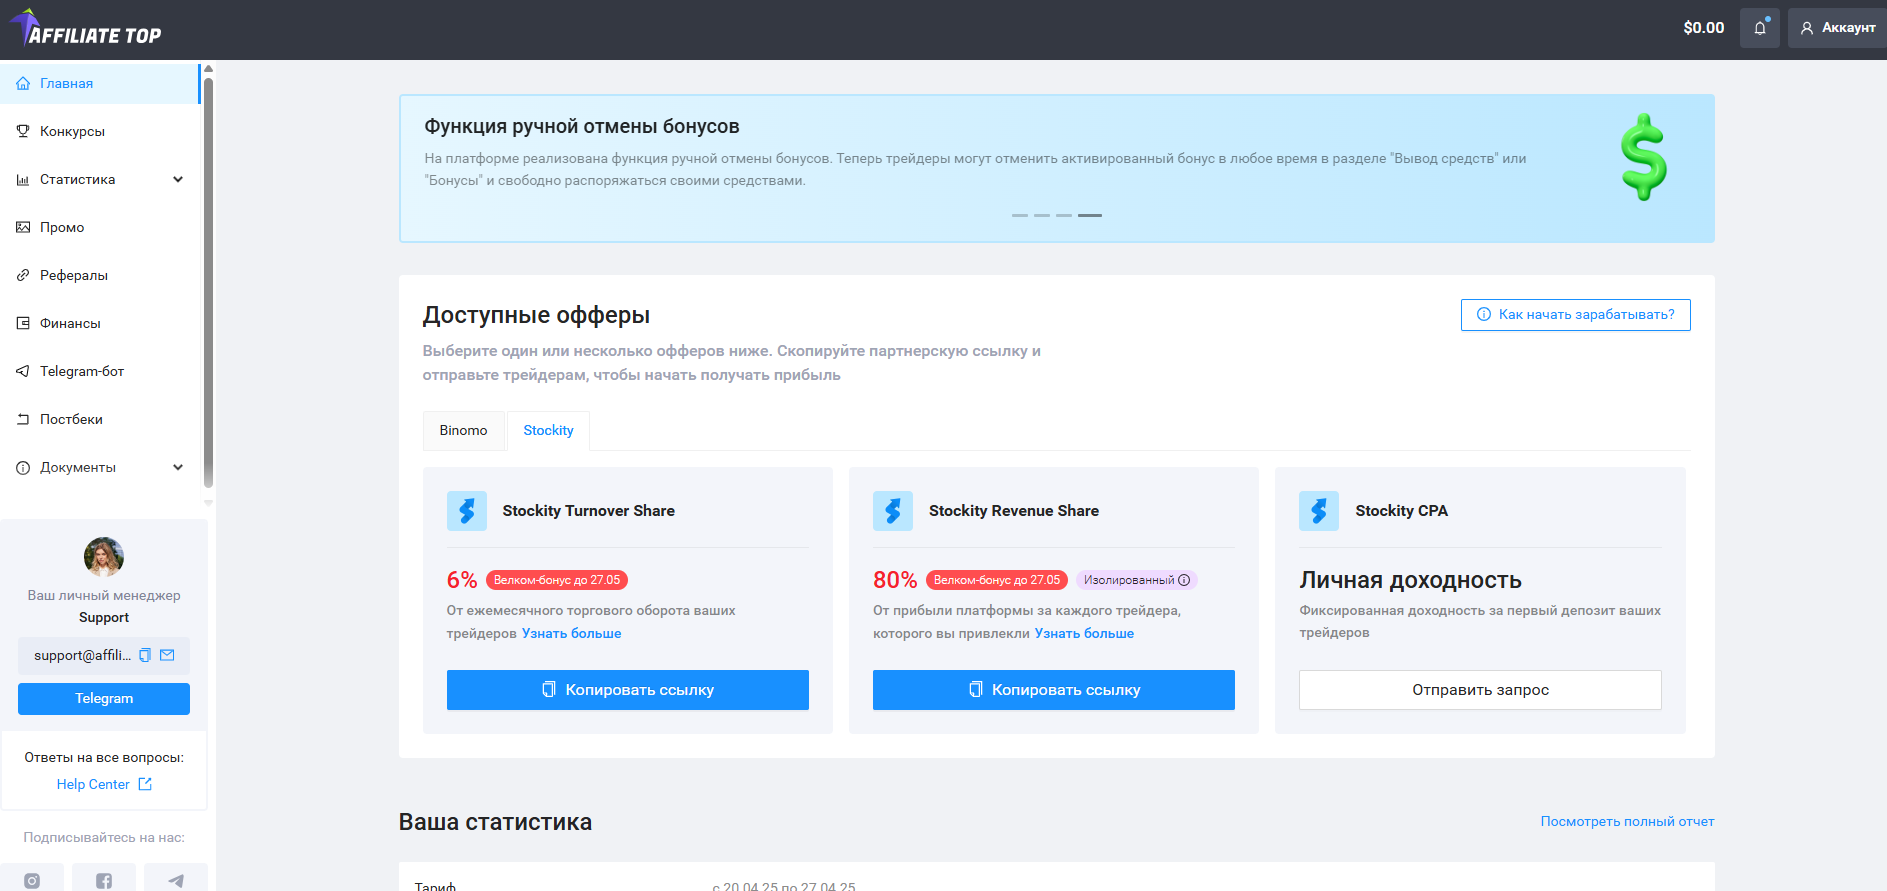The width and height of the screenshot is (1887, 891).
Task: Open Узнать больше for Revenue Share
Action: point(1084,633)
